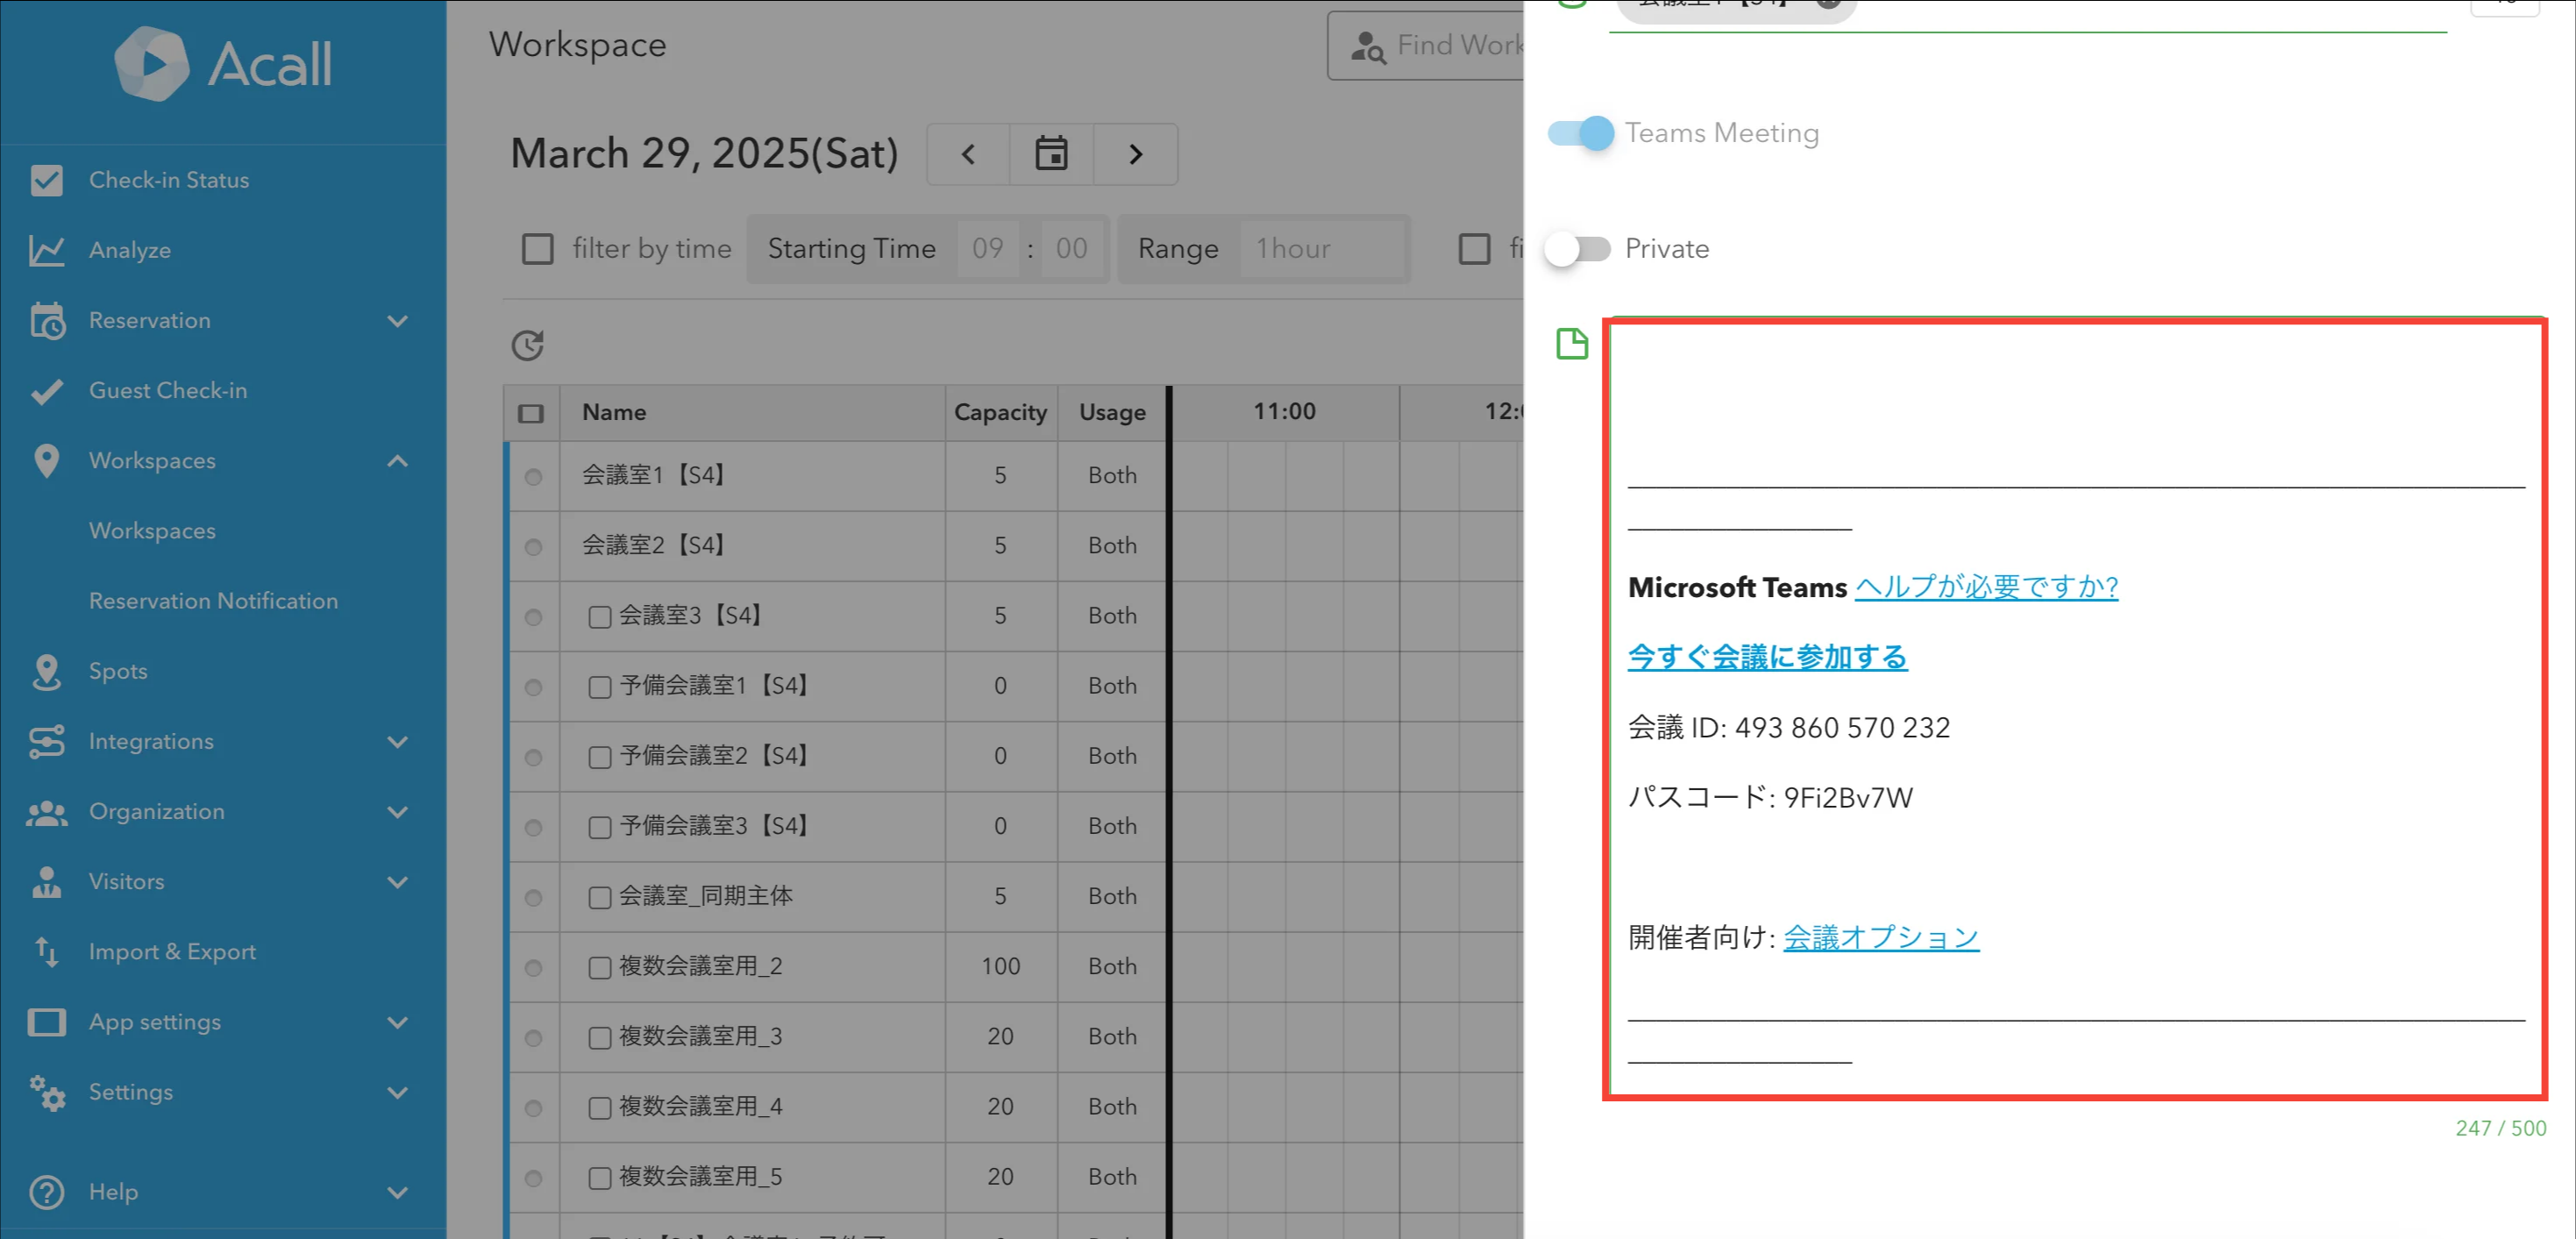Click the ヘルプが必要ですか? link
The height and width of the screenshot is (1239, 2576).
point(1986,587)
